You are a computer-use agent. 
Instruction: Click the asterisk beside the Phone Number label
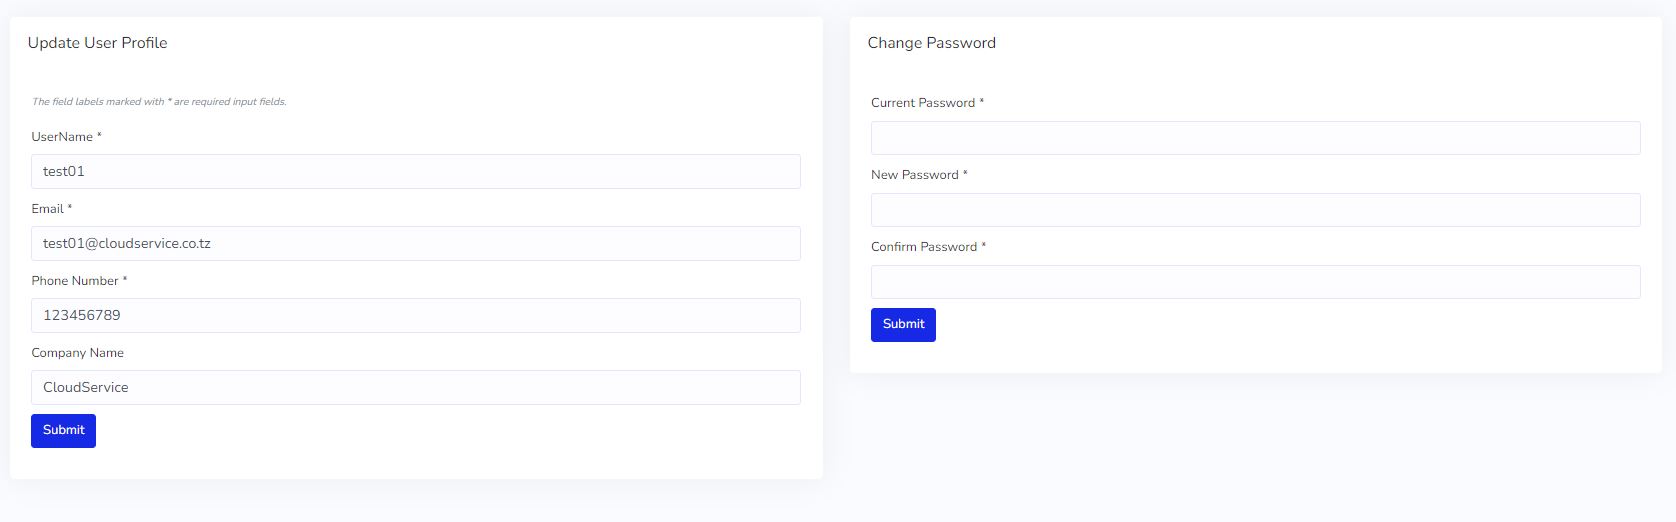[x=125, y=281]
